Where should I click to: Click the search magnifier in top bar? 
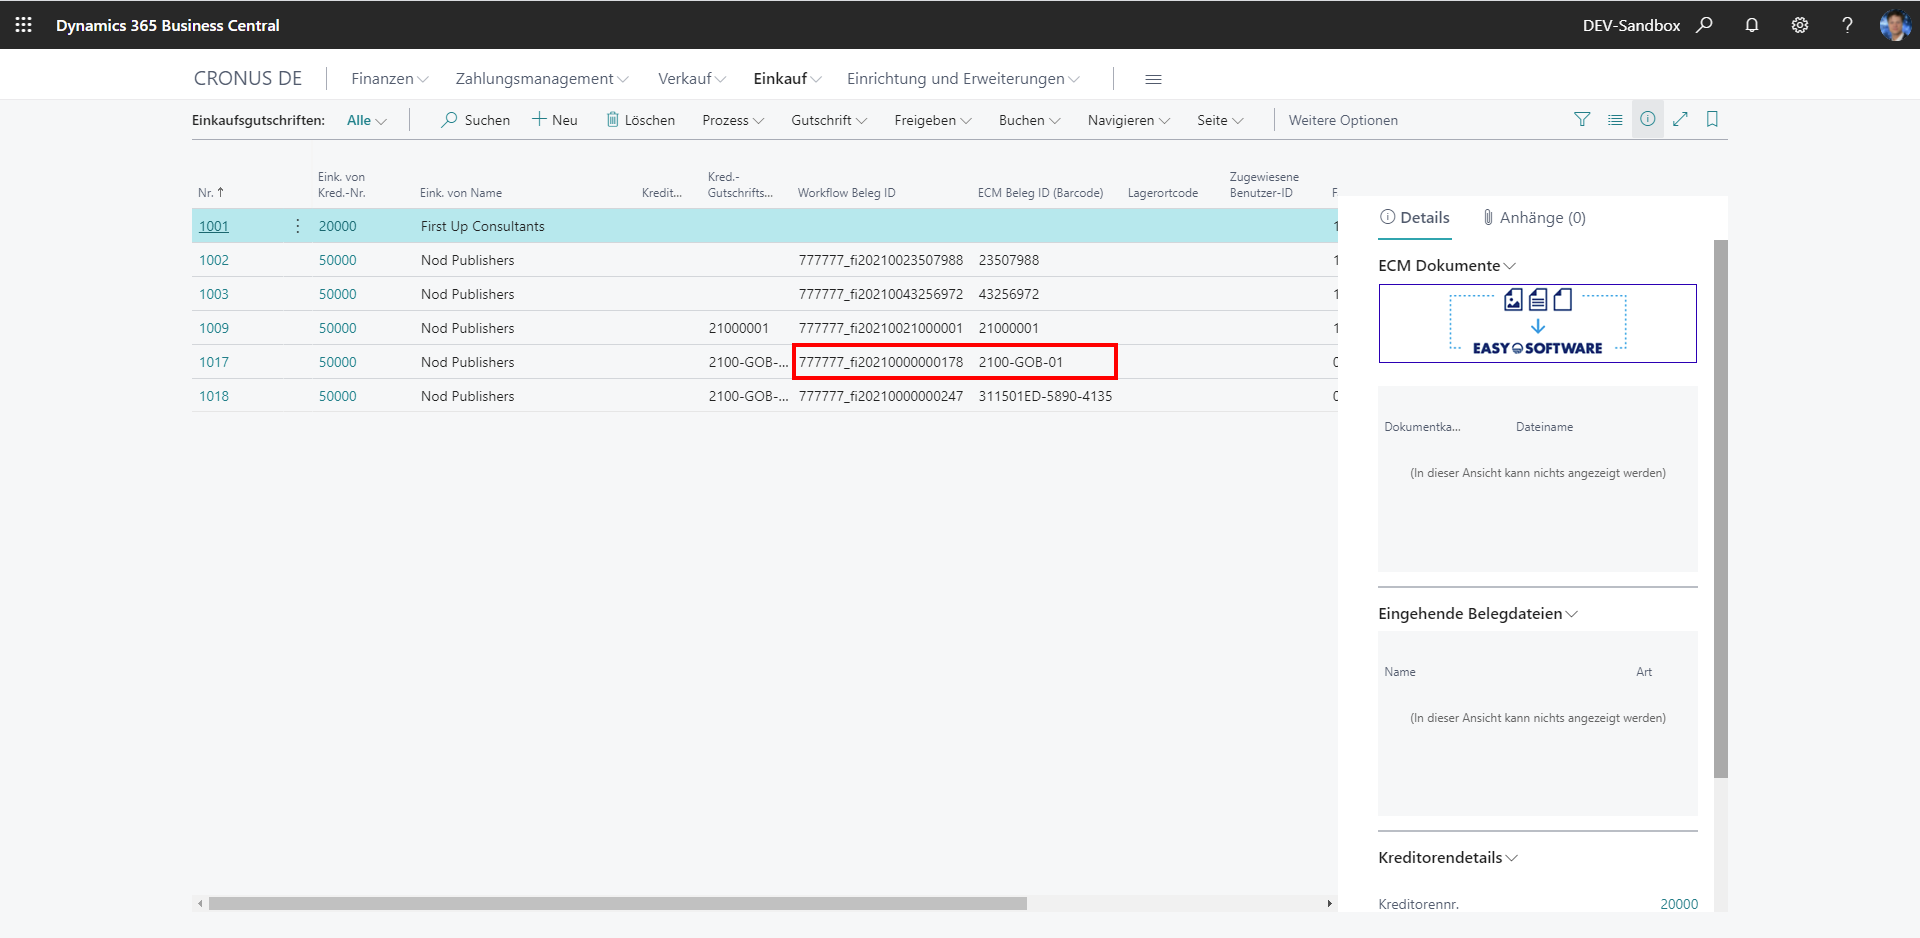[x=1704, y=25]
